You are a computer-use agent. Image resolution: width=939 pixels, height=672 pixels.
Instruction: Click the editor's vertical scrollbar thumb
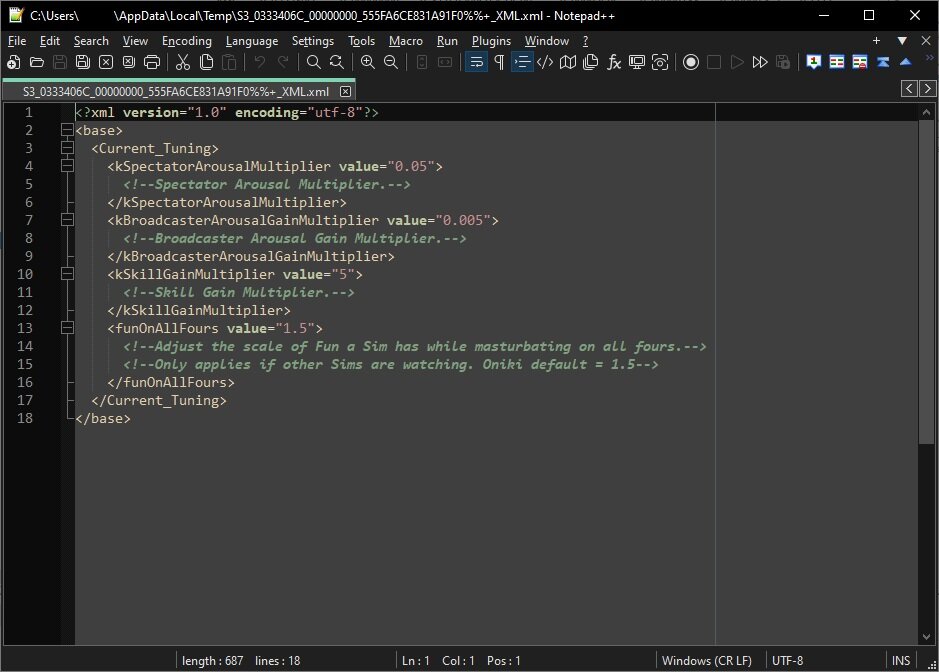pyautogui.click(x=926, y=282)
